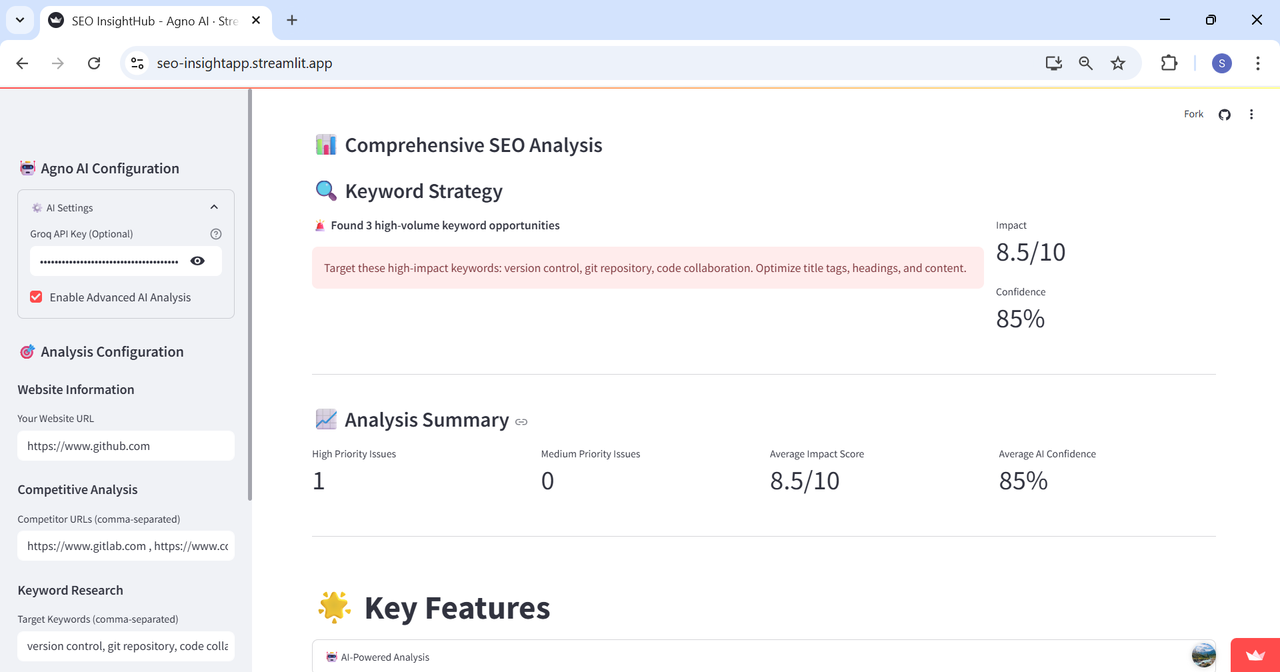Open the GitHub repository icon
The width and height of the screenshot is (1280, 672).
1224,114
